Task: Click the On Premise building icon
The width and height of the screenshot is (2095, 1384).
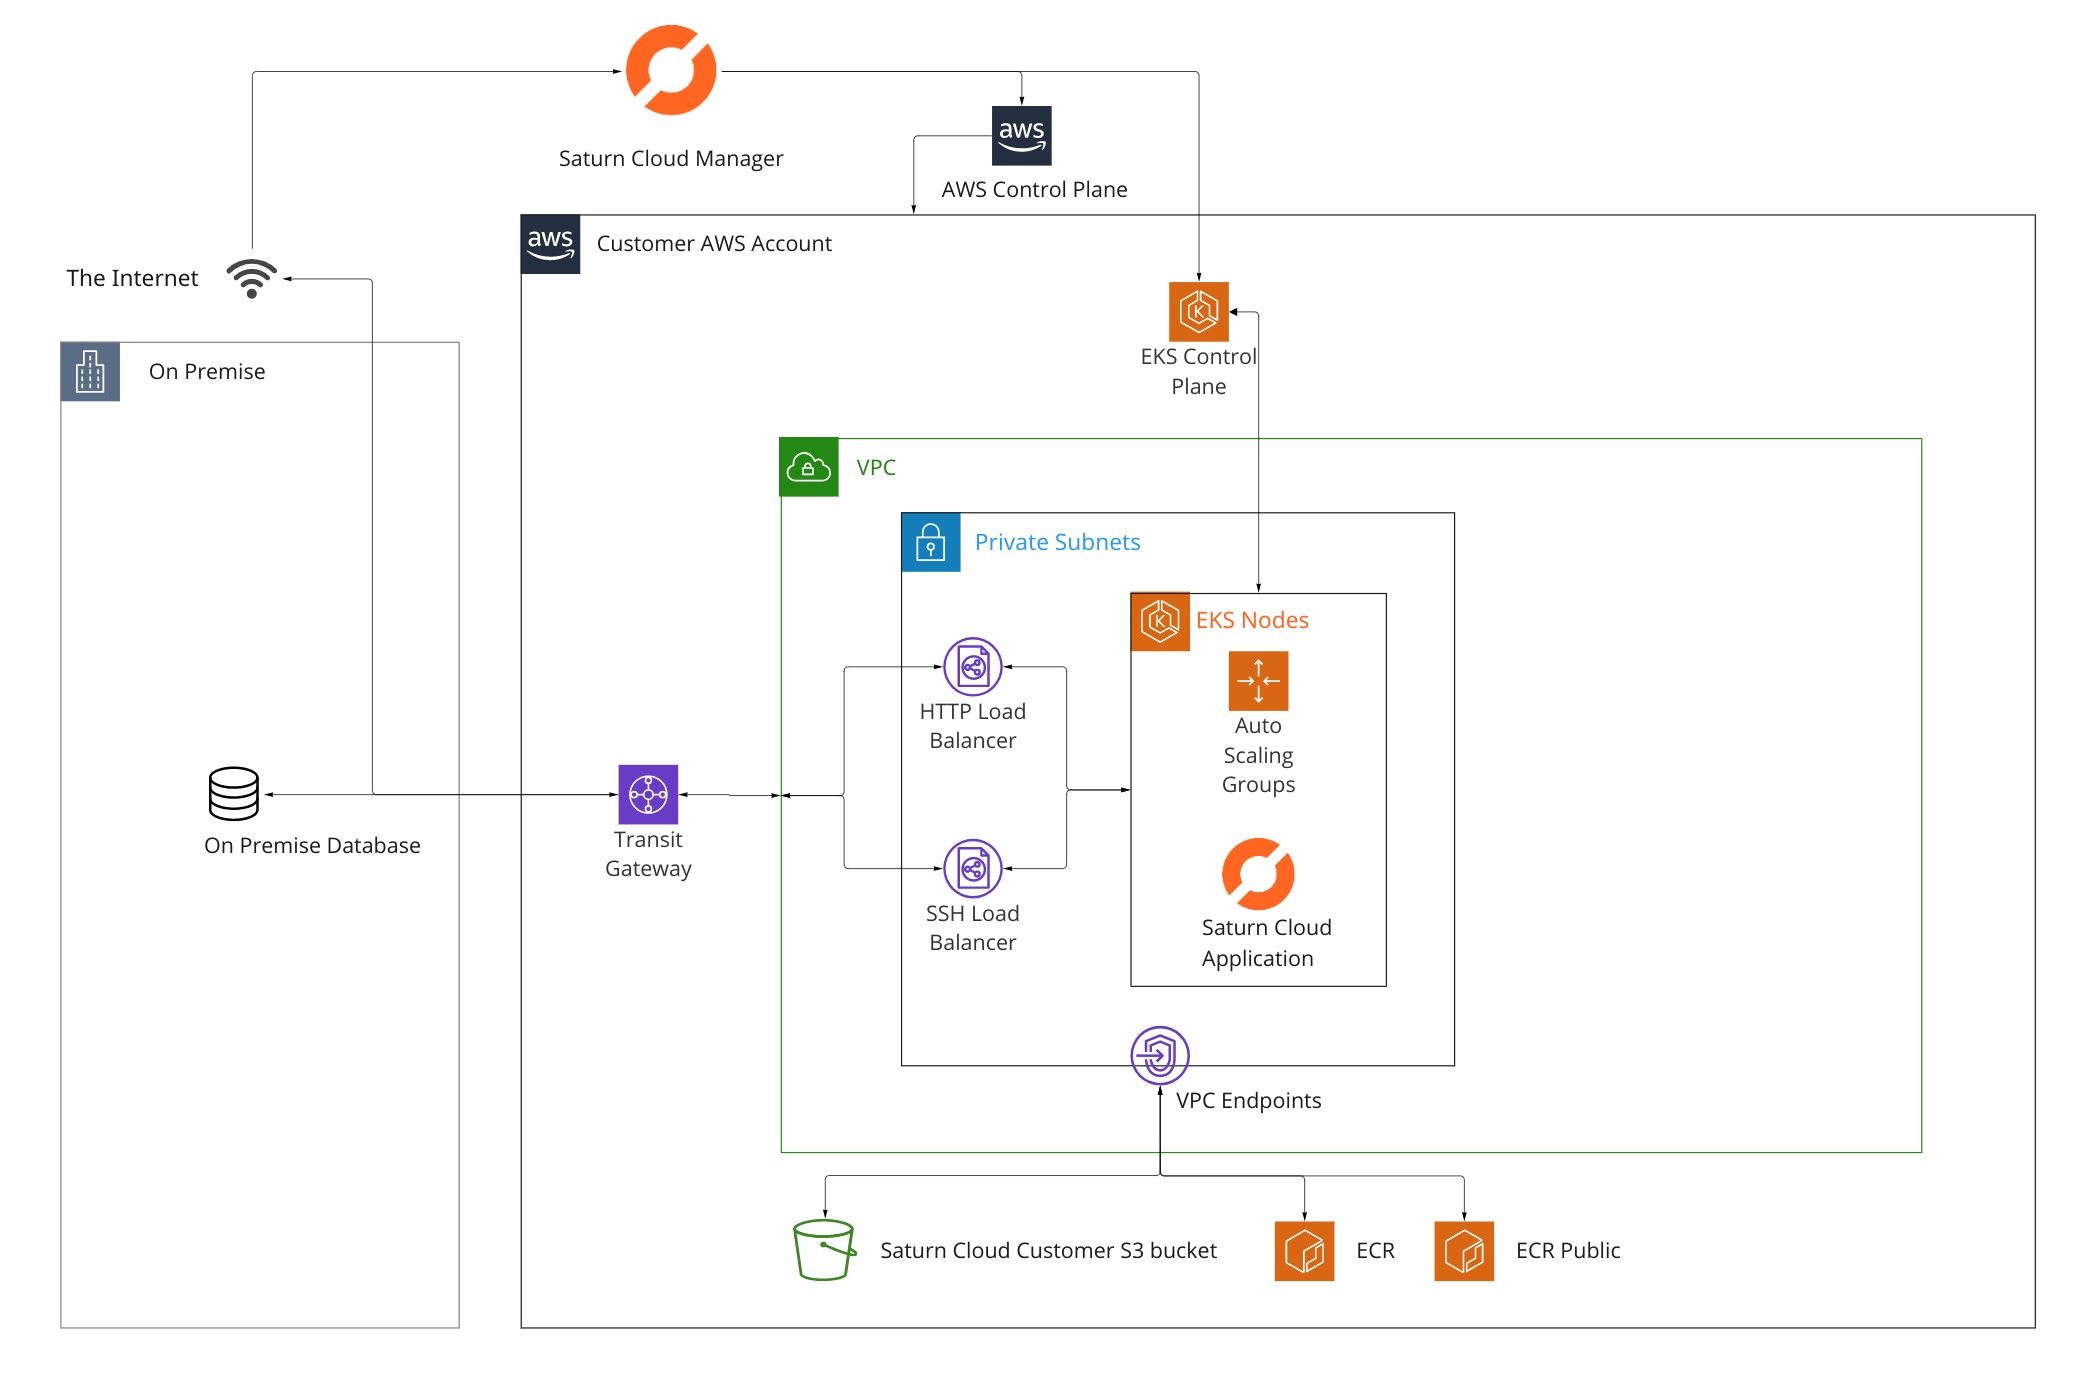Action: pyautogui.click(x=90, y=372)
